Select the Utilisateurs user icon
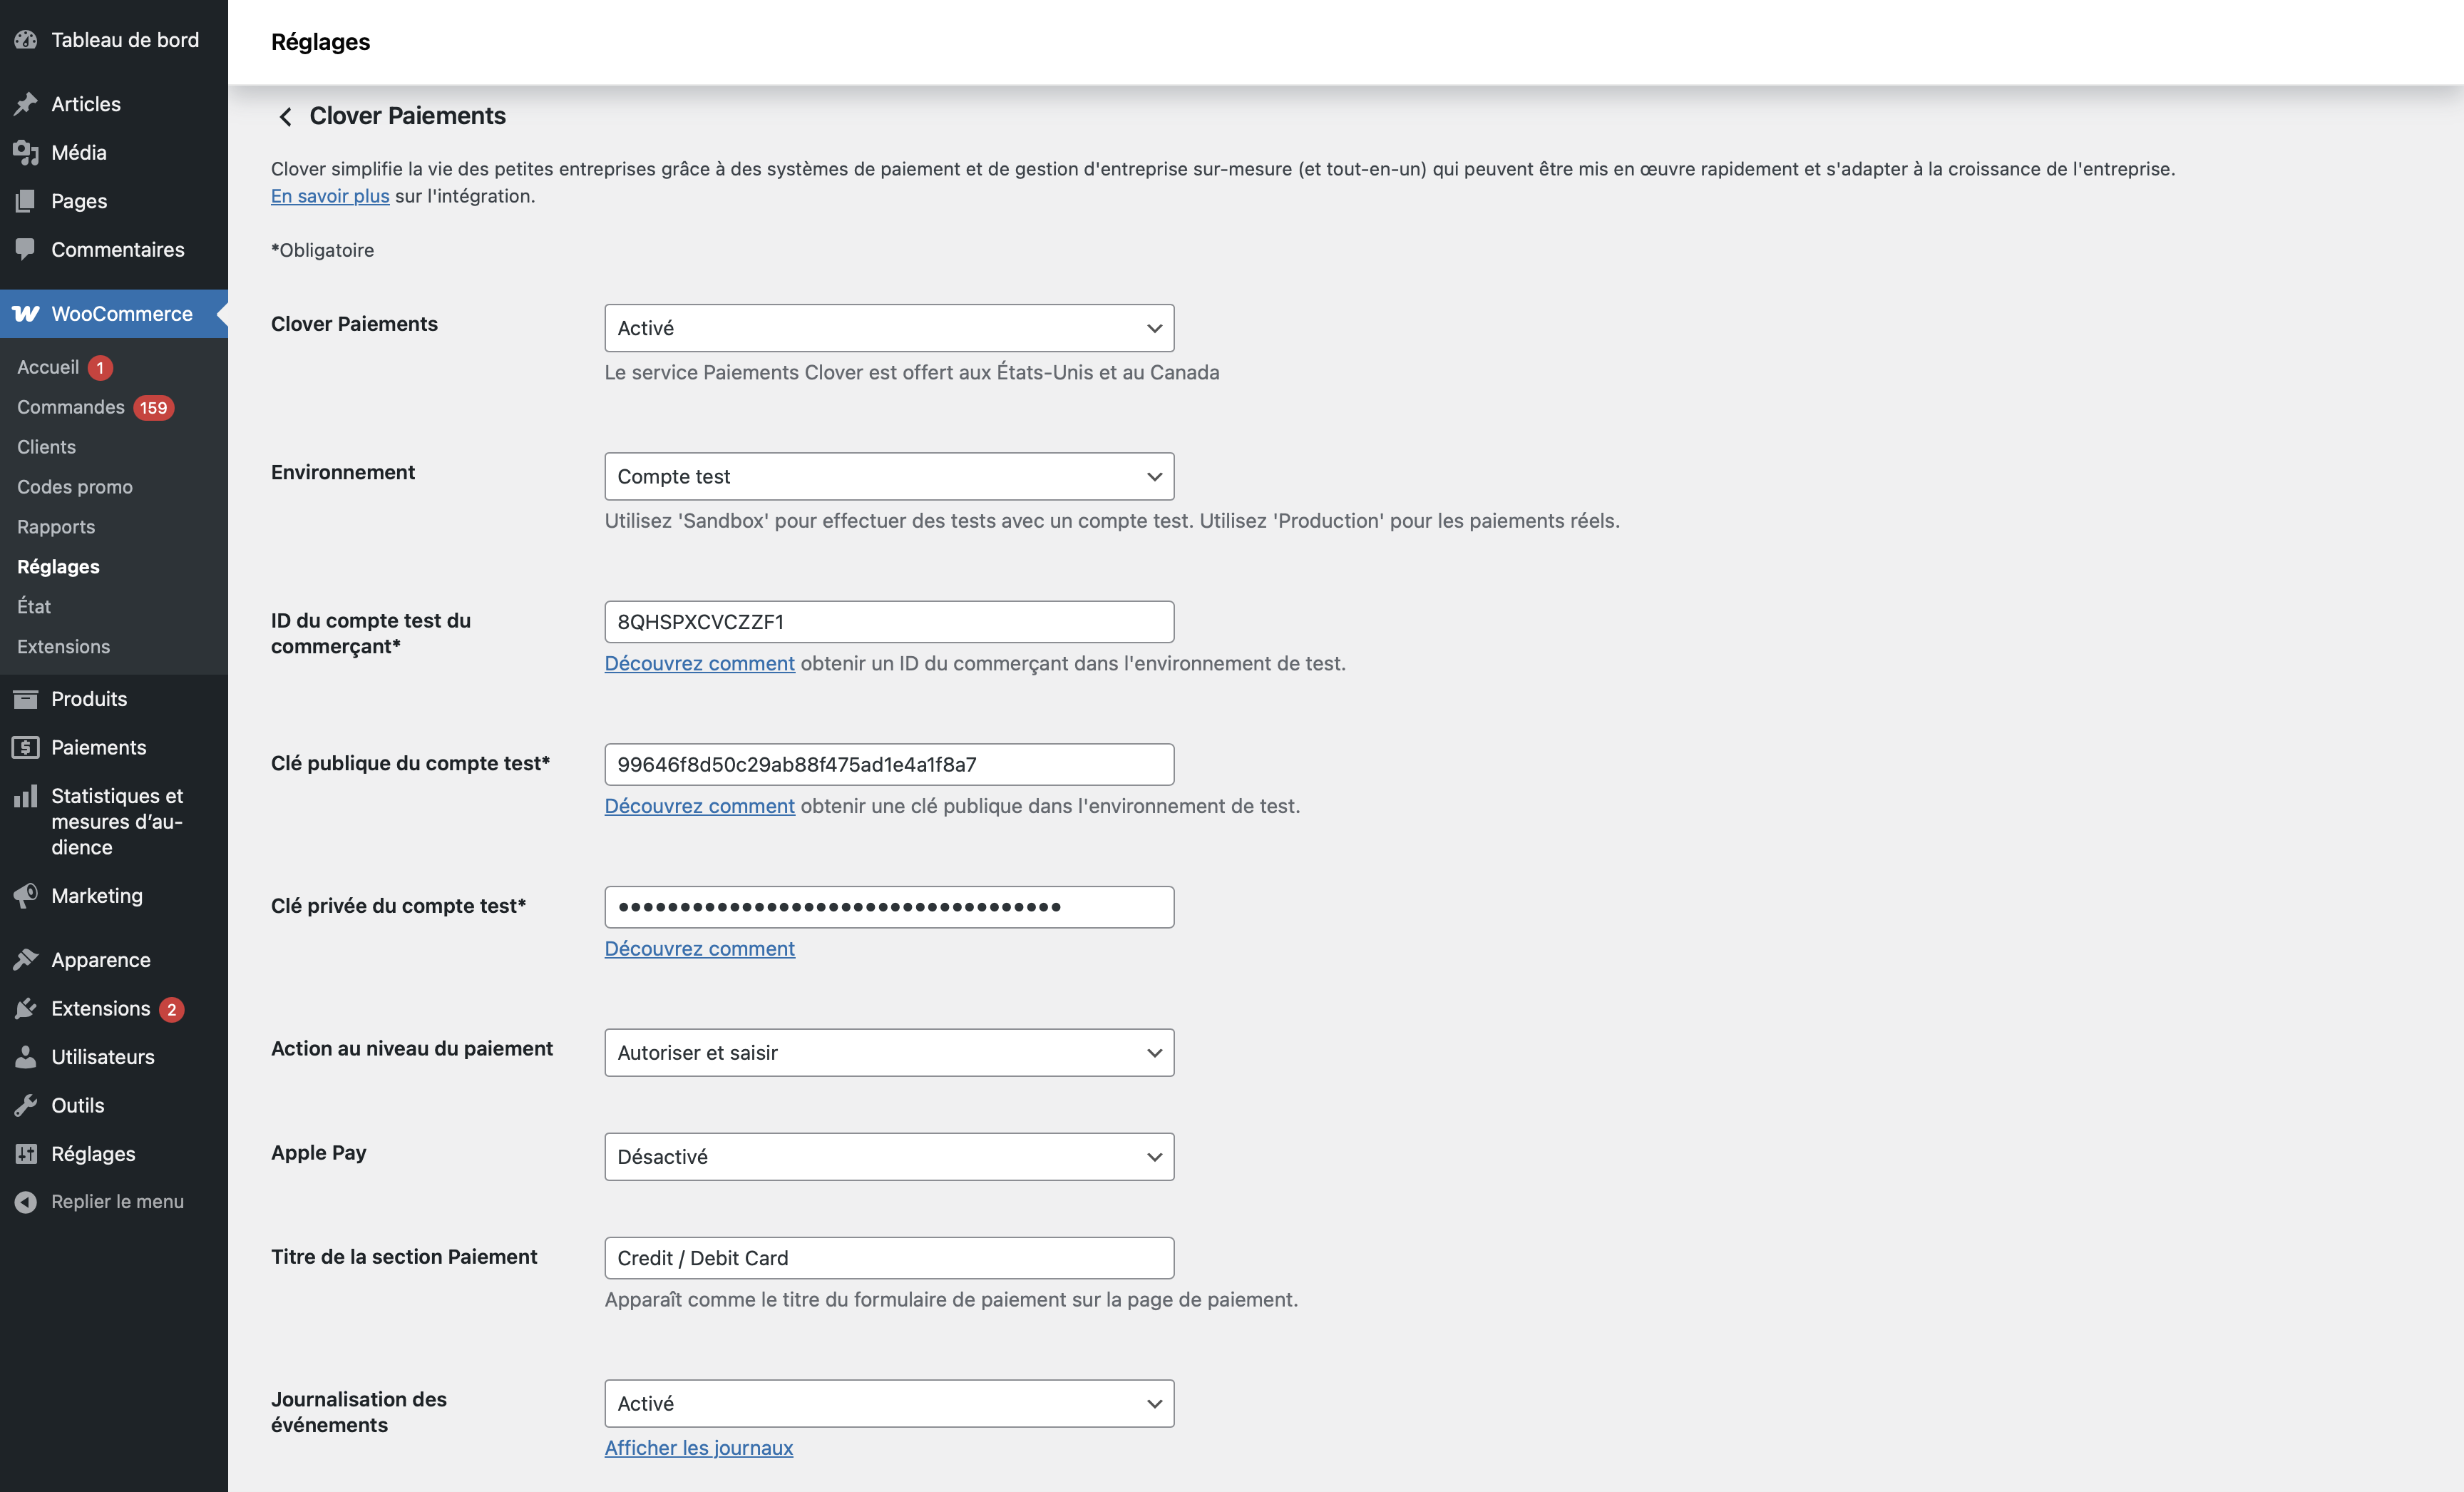The height and width of the screenshot is (1492, 2464). click(x=26, y=1057)
